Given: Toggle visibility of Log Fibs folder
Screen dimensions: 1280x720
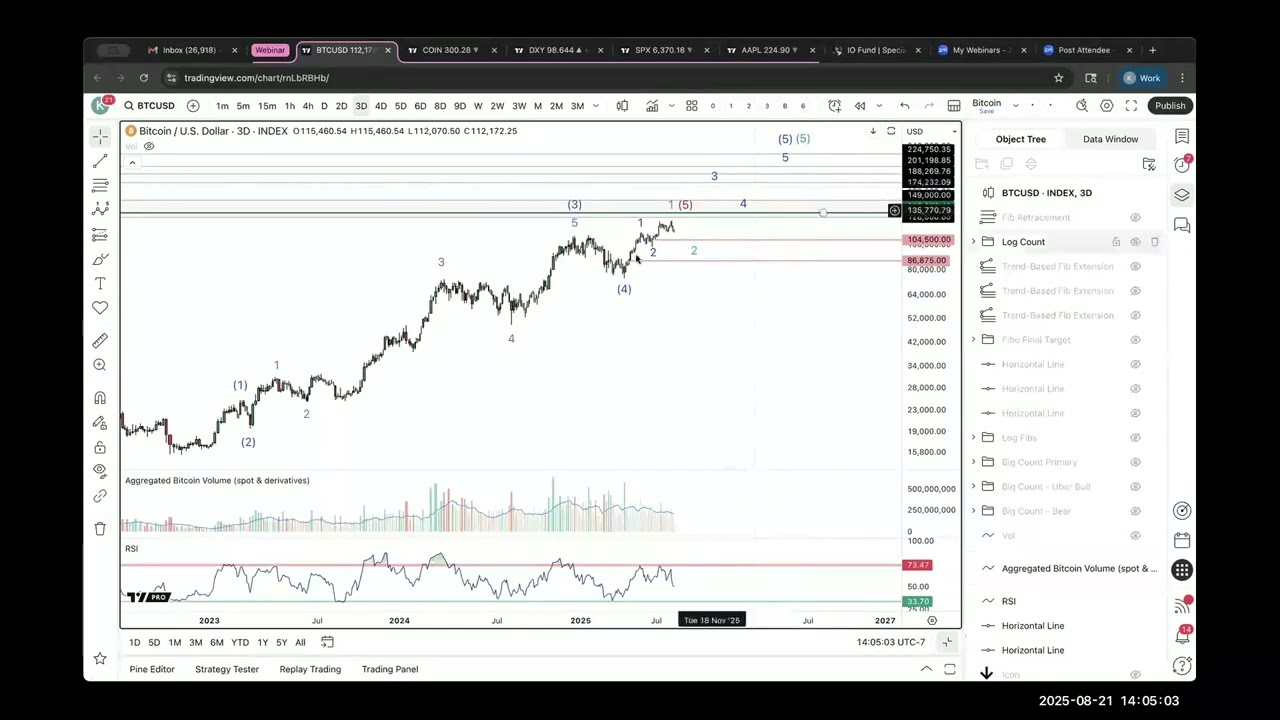Looking at the screenshot, I should pyautogui.click(x=1135, y=438).
